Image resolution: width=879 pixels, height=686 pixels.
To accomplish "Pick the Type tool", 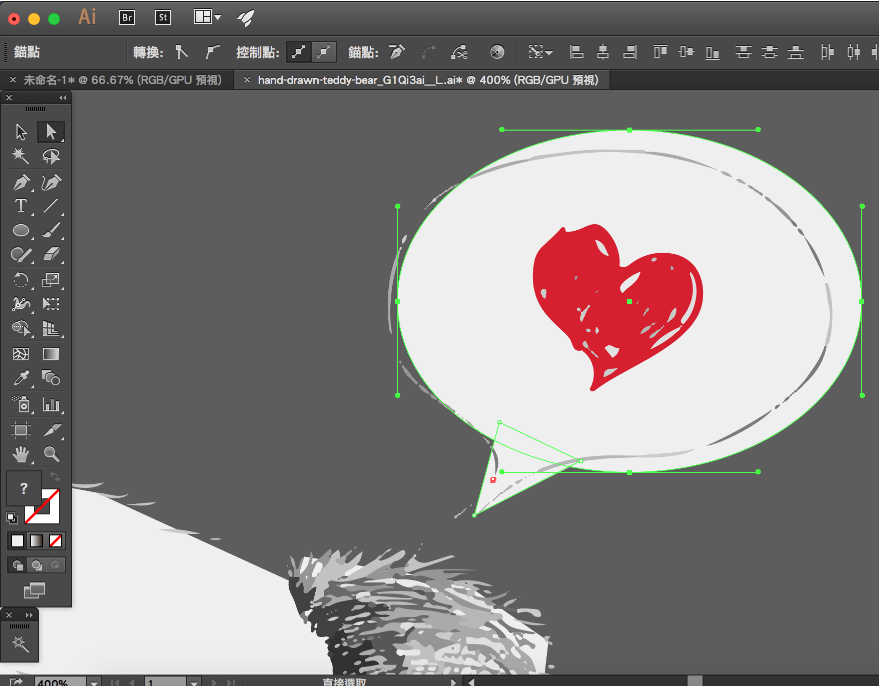I will [x=20, y=207].
